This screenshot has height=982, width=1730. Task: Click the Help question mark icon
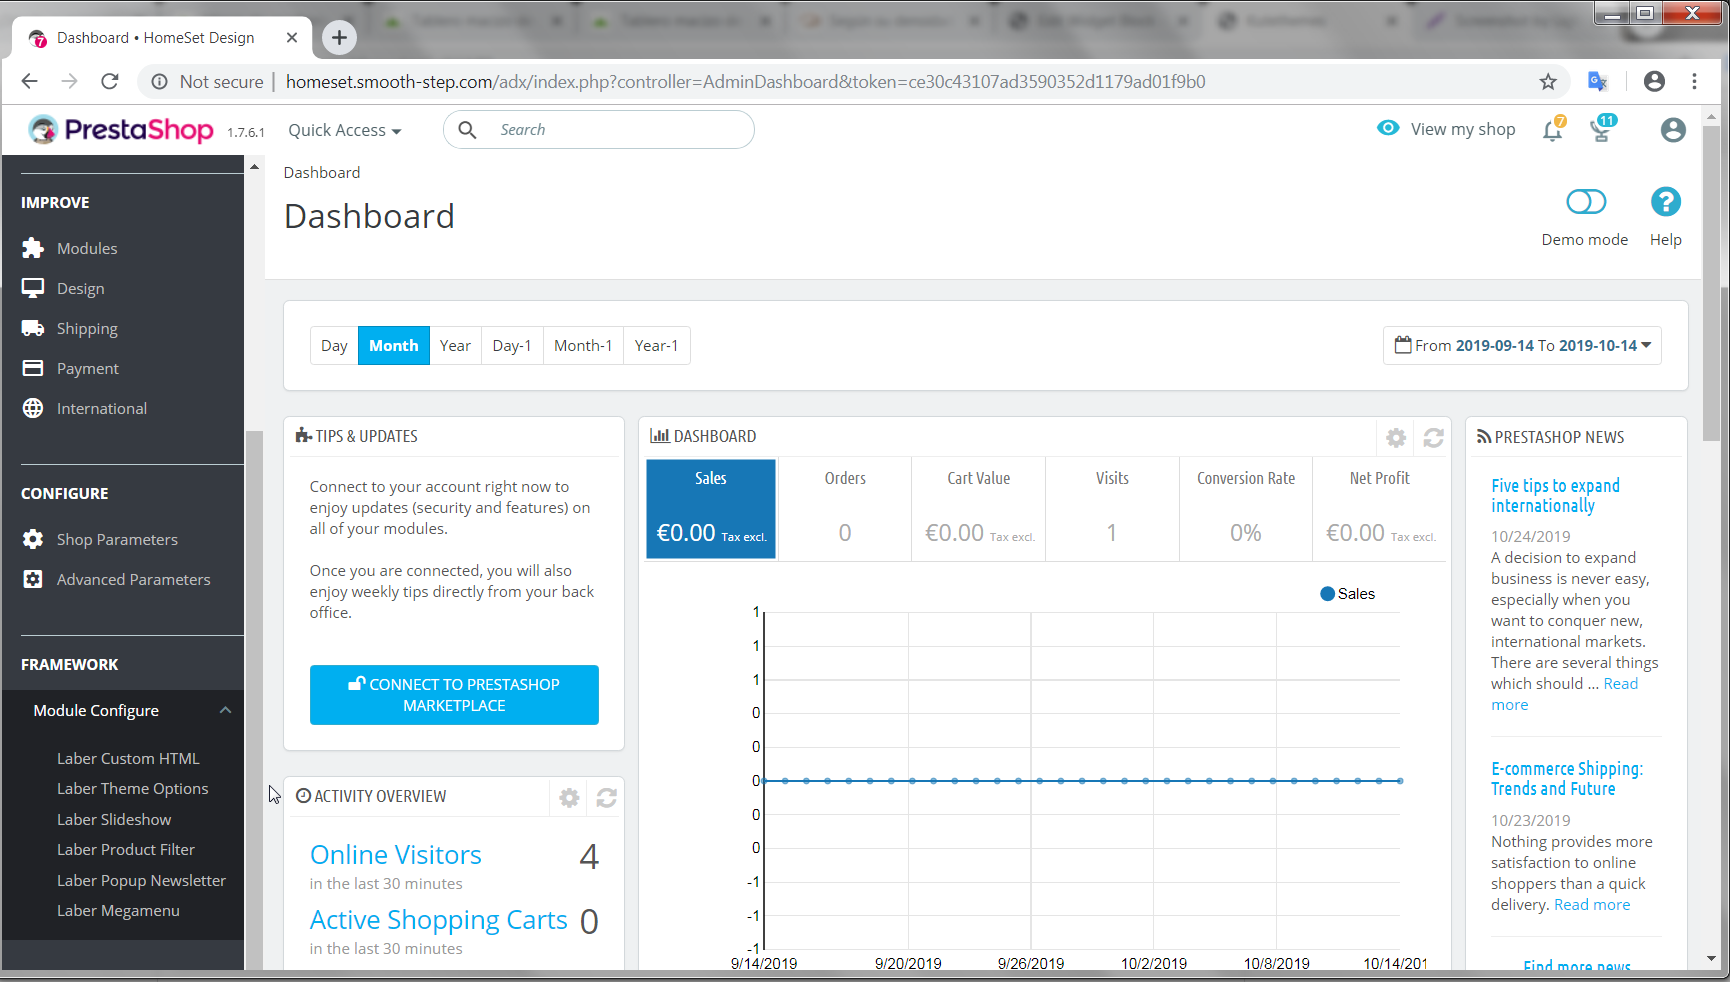click(x=1666, y=202)
